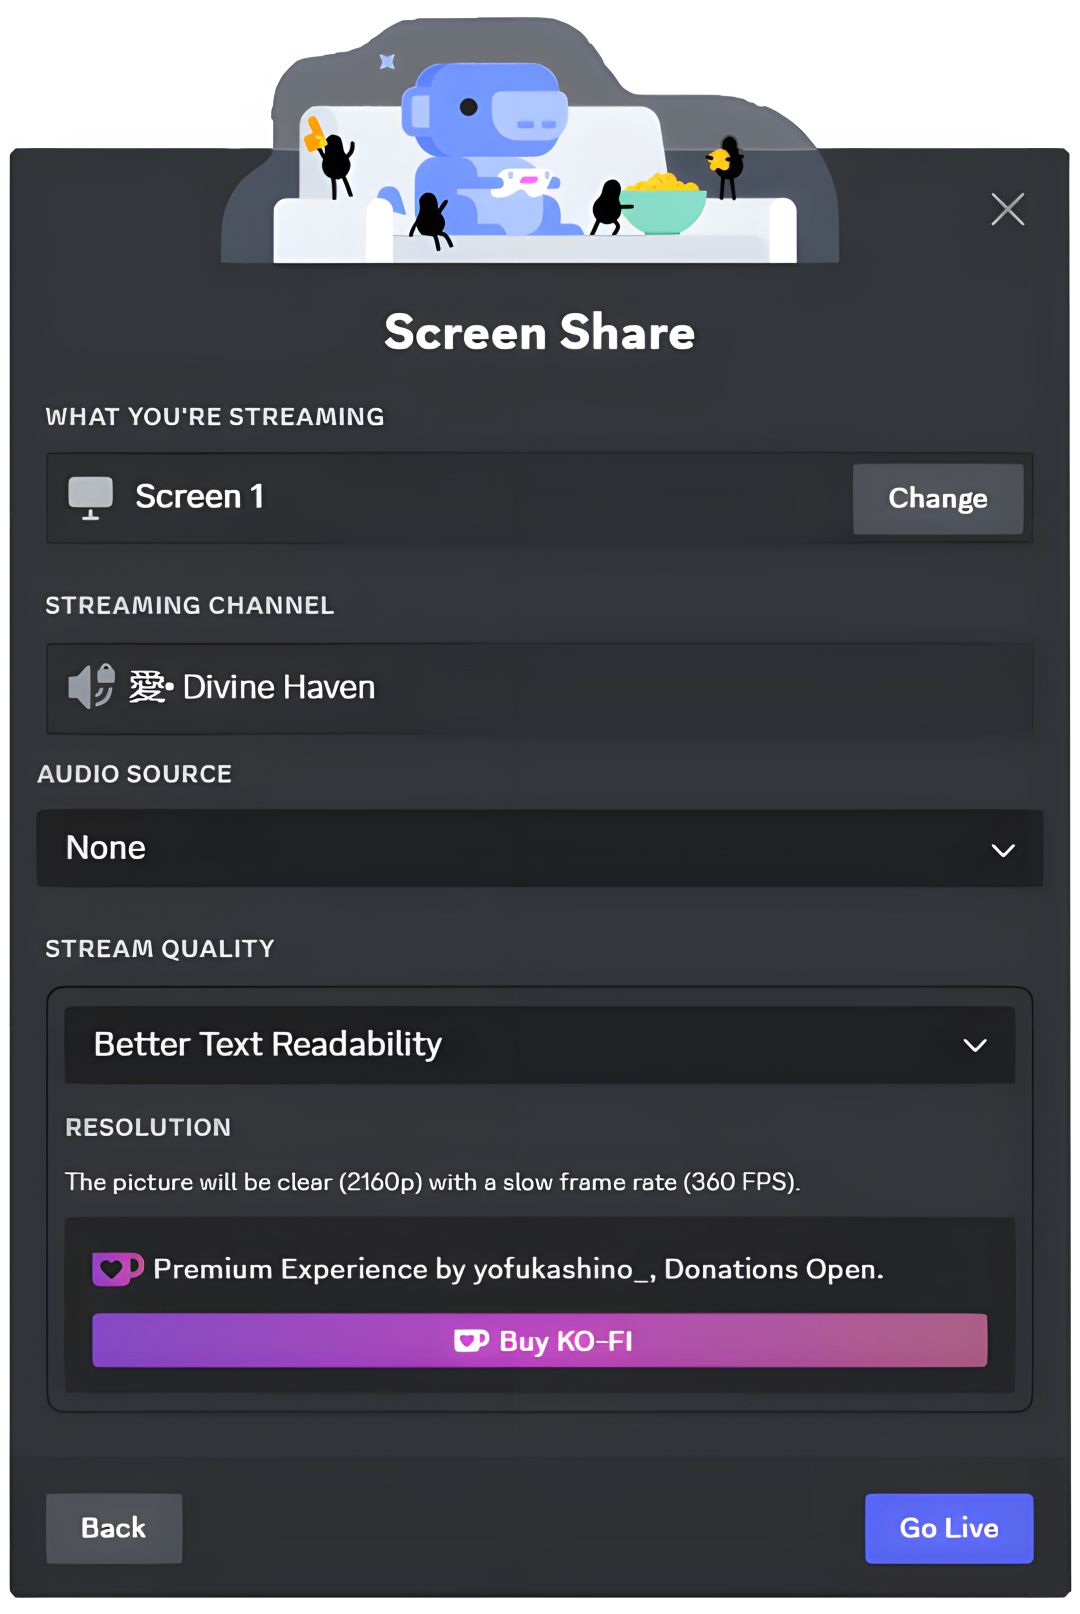This screenshot has height=1614, width=1080.
Task: Close the Screen Share dialog with the X
Action: pyautogui.click(x=1007, y=209)
